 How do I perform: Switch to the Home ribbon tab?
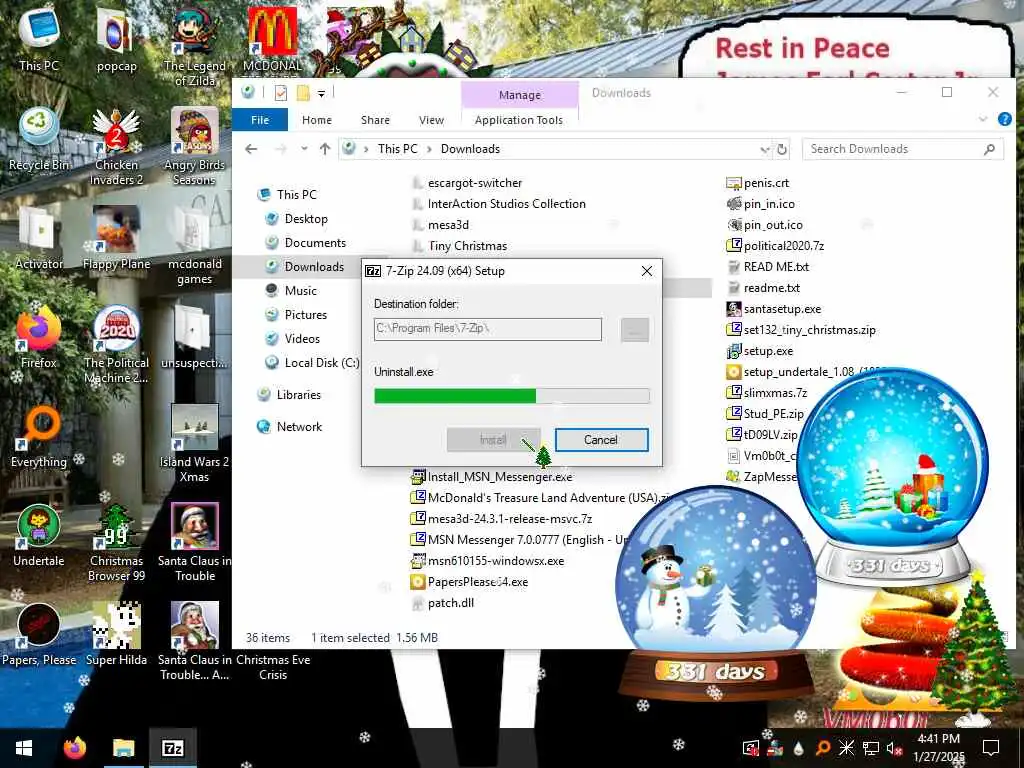[x=317, y=120]
